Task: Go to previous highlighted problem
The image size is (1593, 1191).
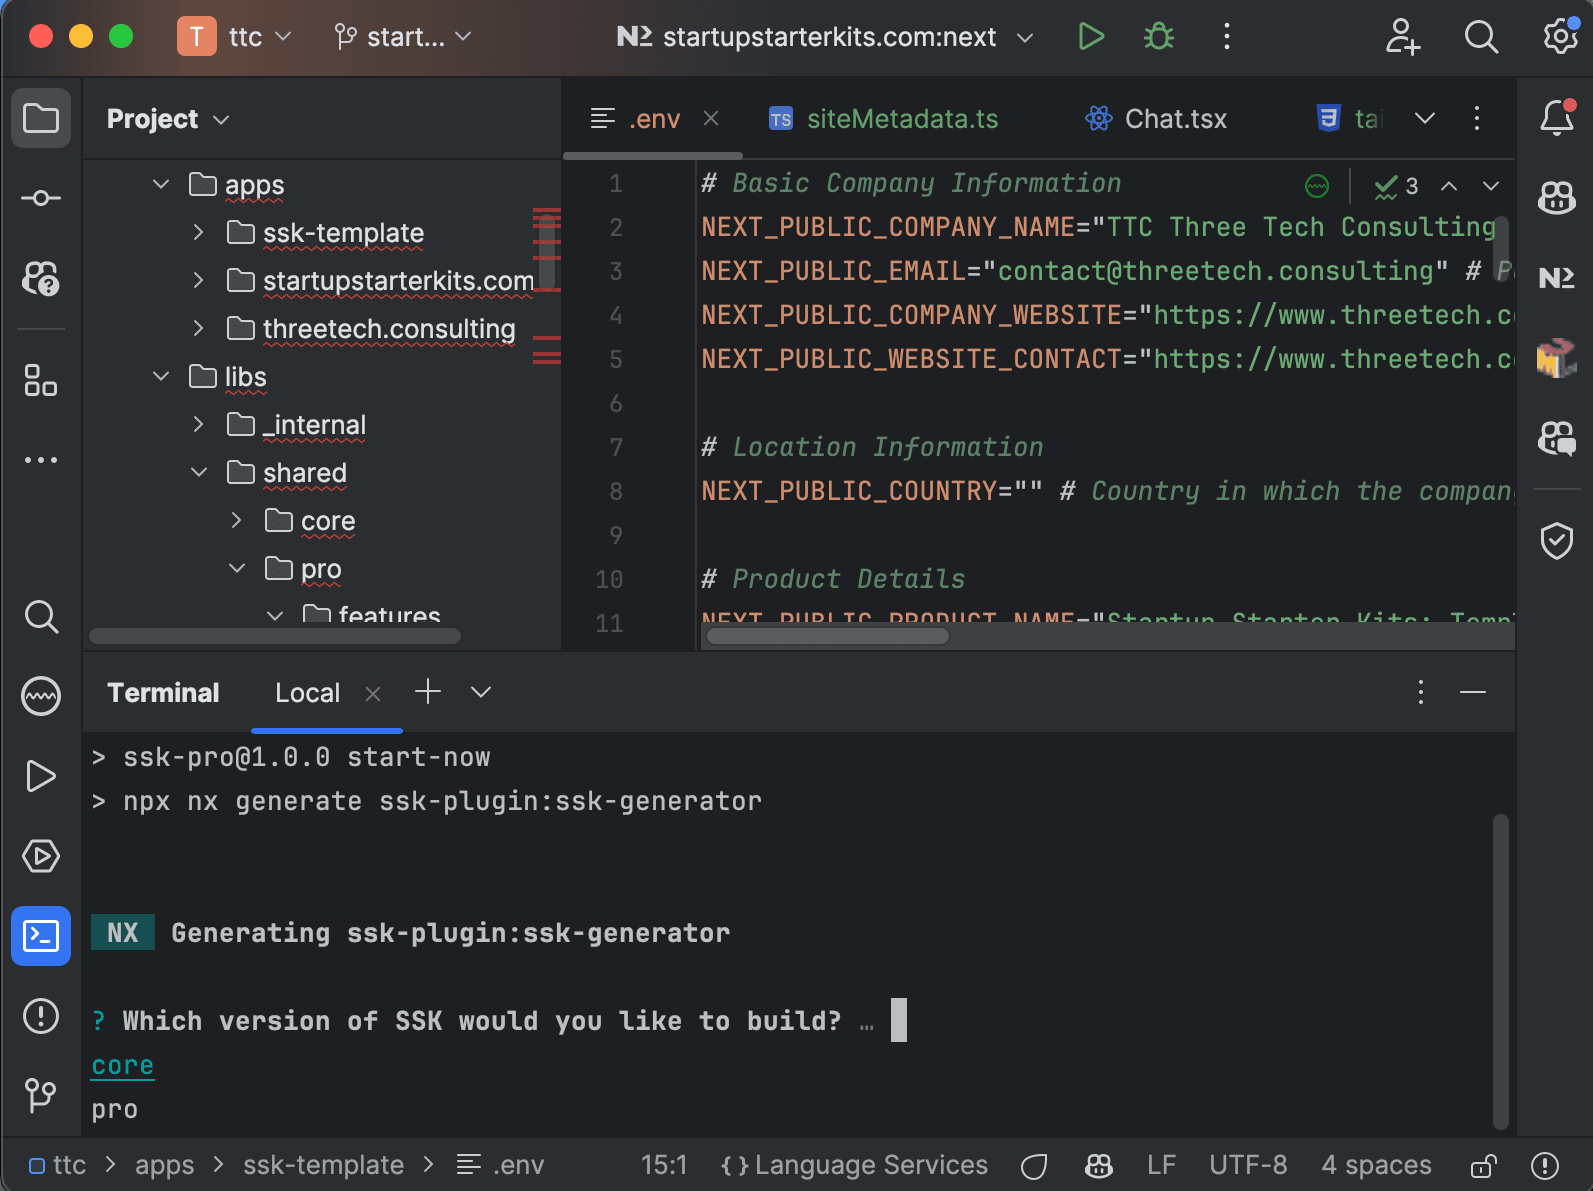Action: (1449, 186)
